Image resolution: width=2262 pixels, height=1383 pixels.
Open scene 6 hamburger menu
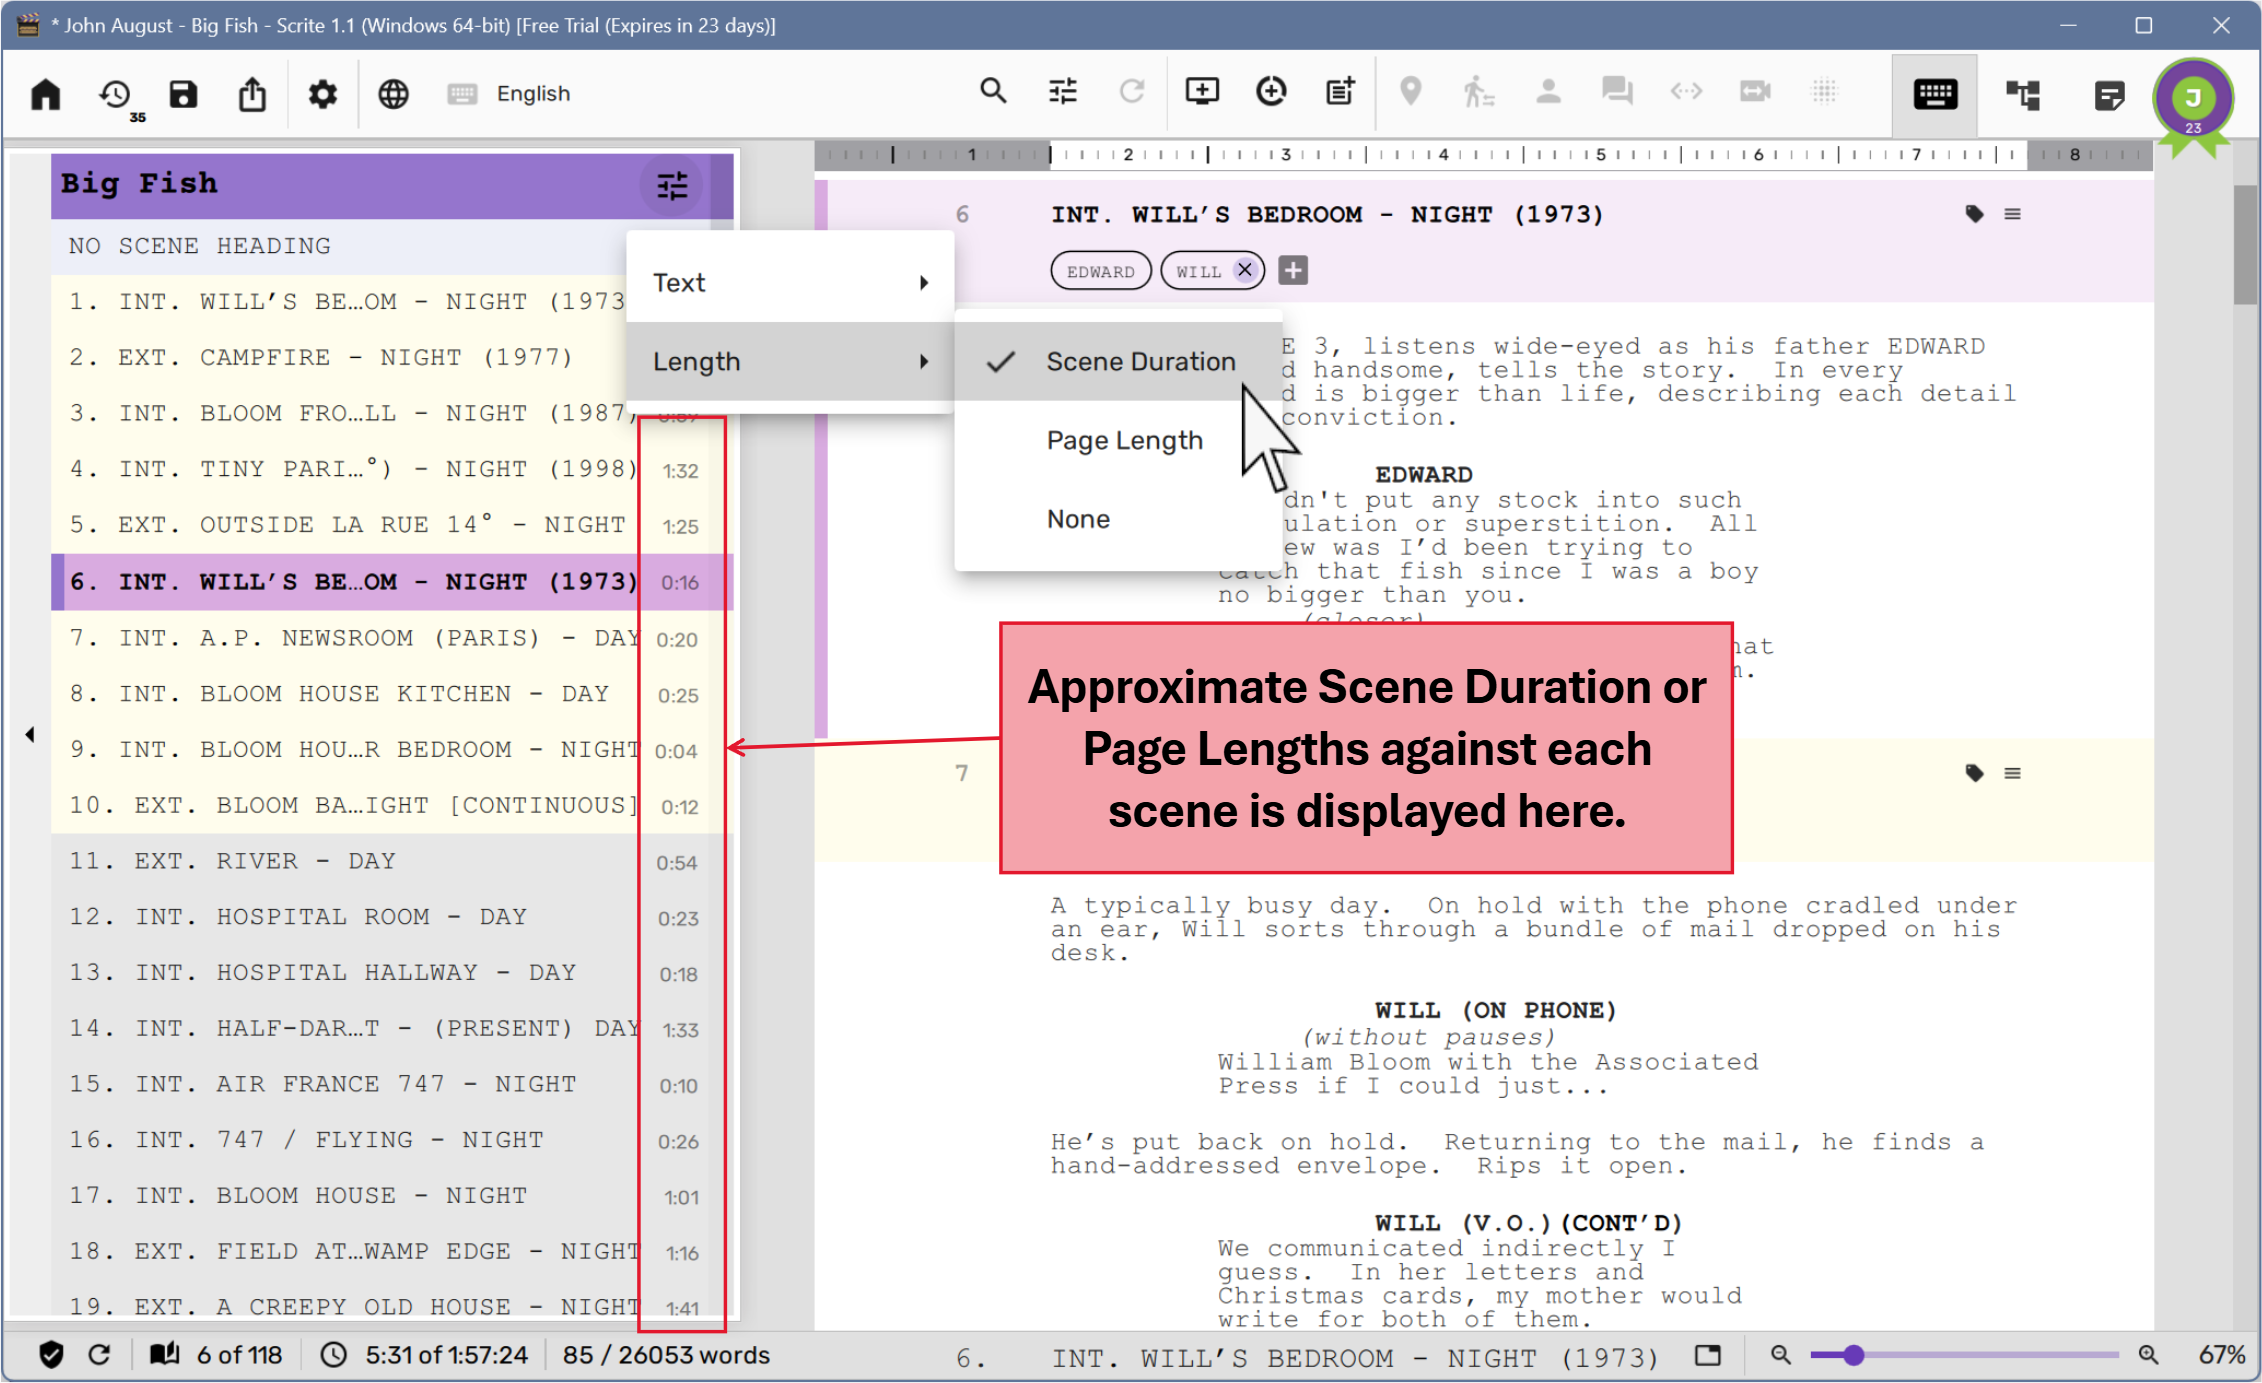click(2012, 214)
